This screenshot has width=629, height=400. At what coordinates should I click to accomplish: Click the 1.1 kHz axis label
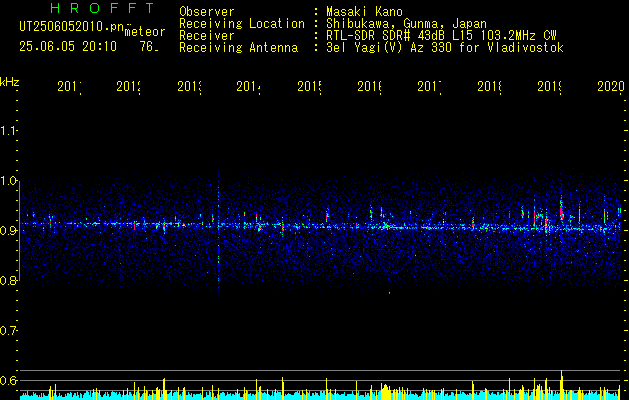pyautogui.click(x=9, y=130)
